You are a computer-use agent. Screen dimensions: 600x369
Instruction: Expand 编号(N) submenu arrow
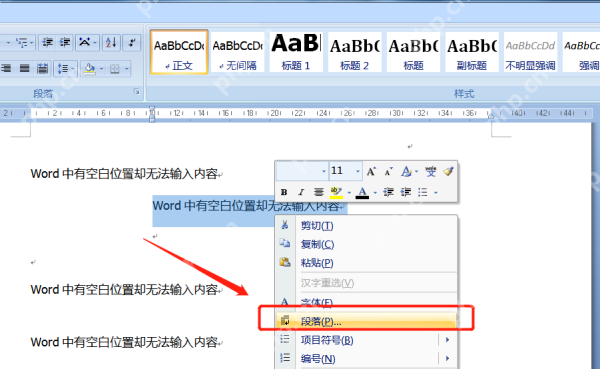point(447,358)
